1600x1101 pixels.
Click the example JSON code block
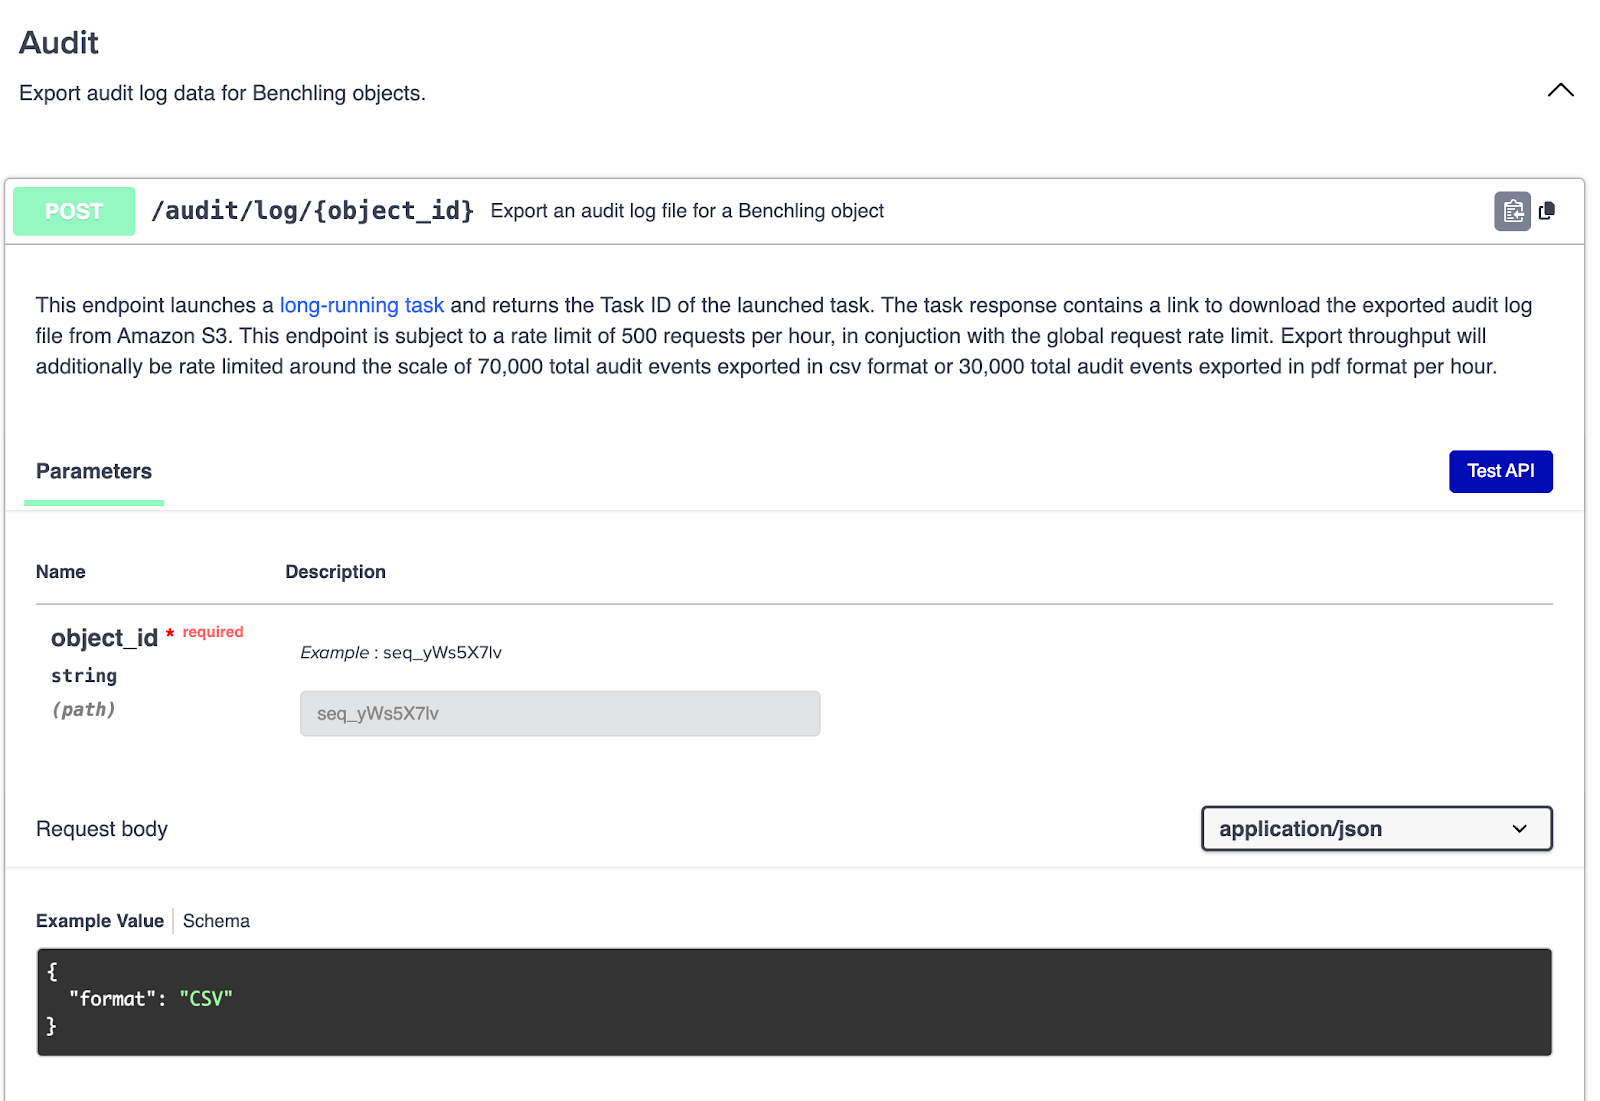794,1002
